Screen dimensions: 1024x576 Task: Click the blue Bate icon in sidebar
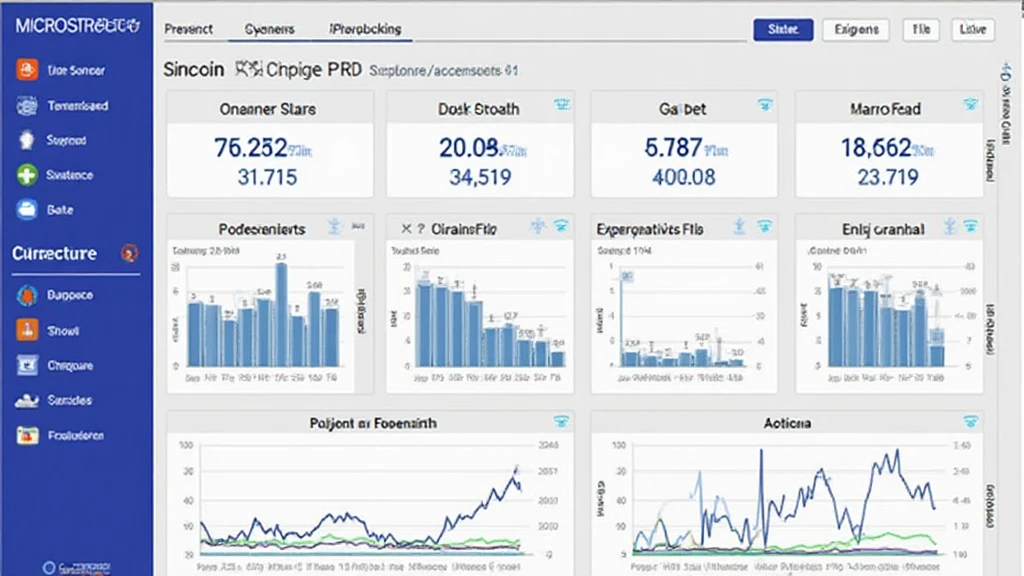pyautogui.click(x=26, y=211)
